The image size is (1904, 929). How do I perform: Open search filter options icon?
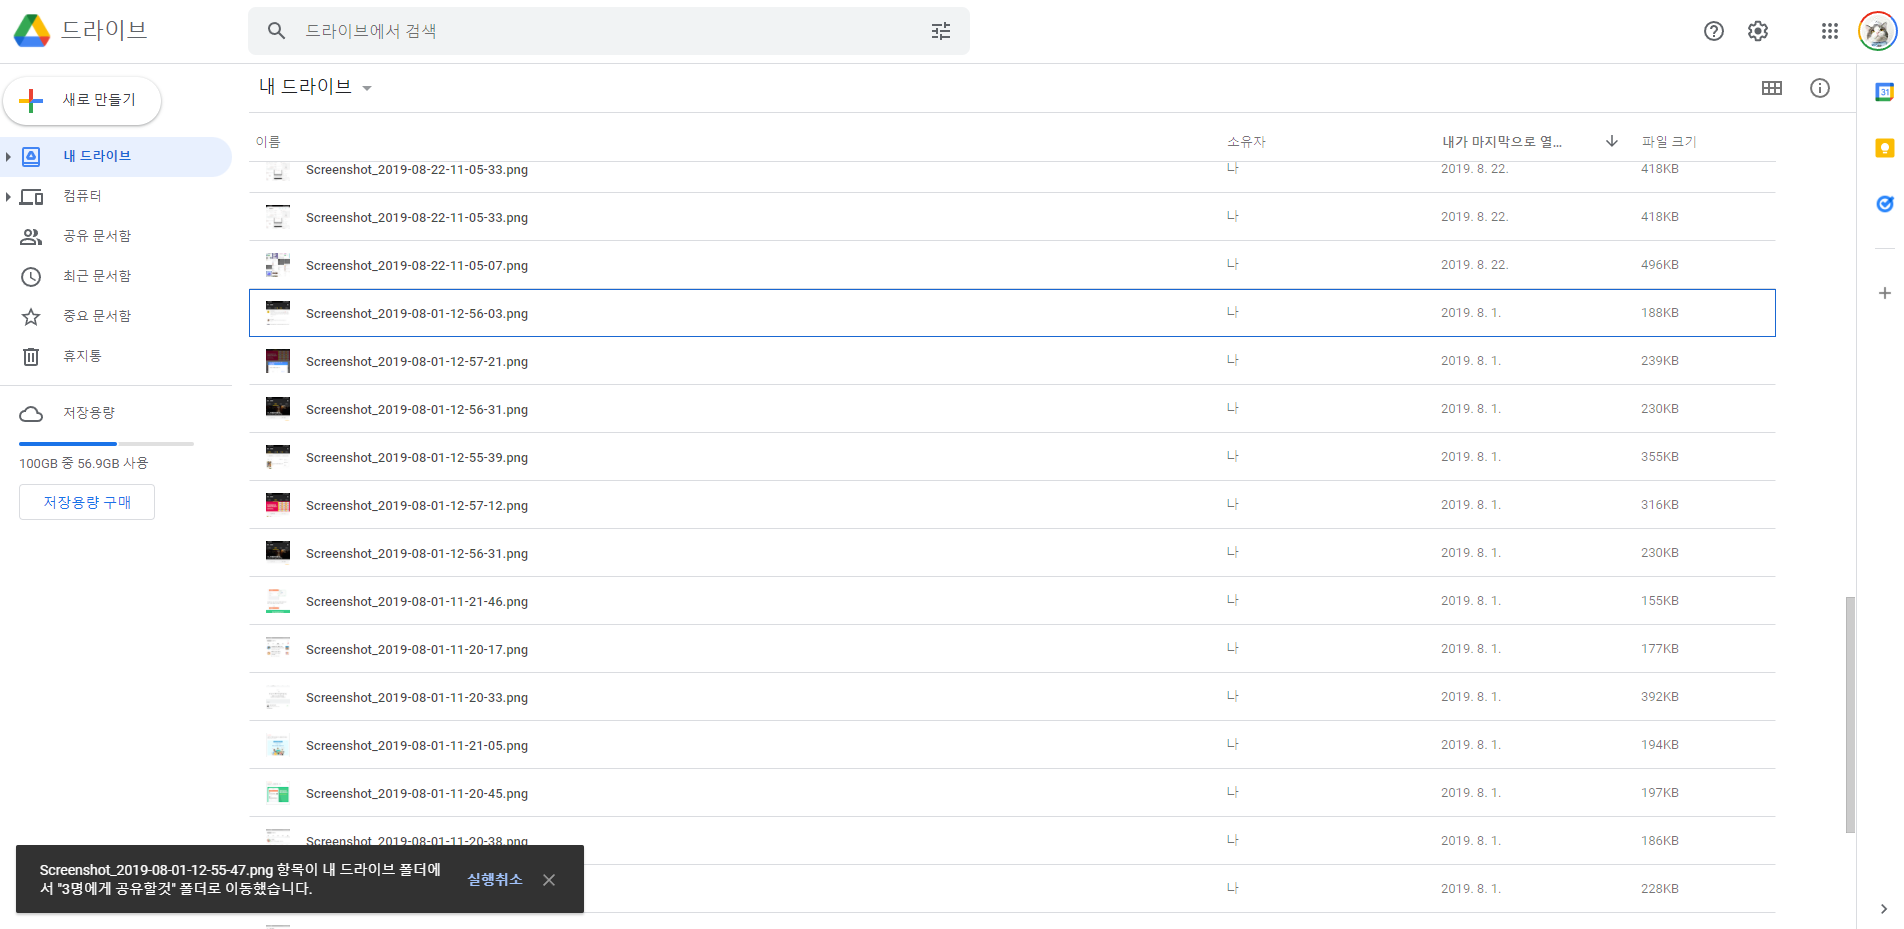941,31
